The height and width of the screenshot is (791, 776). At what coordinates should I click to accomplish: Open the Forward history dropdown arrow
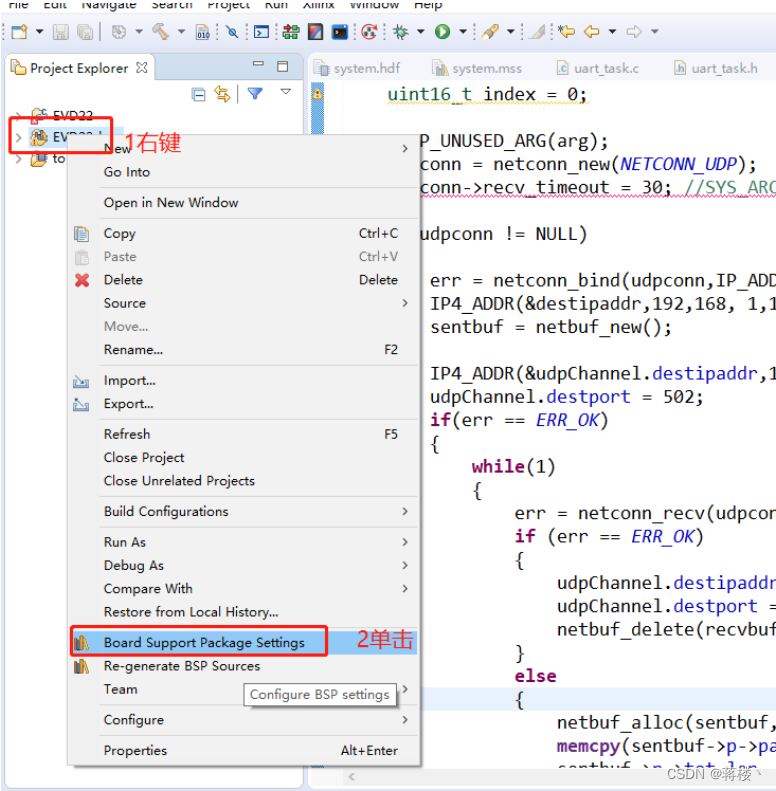[654, 32]
